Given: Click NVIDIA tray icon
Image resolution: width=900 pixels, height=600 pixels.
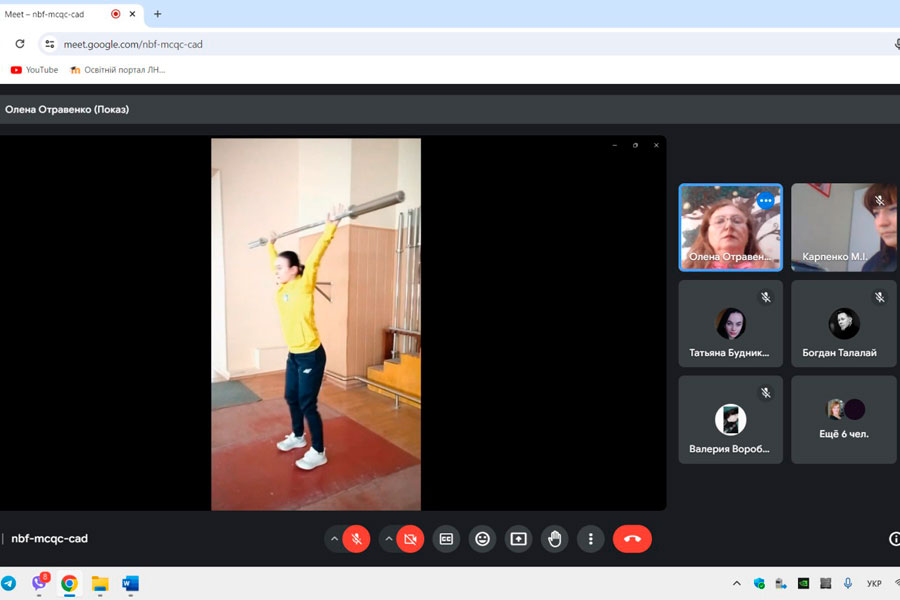Looking at the screenshot, I should pyautogui.click(x=804, y=583).
